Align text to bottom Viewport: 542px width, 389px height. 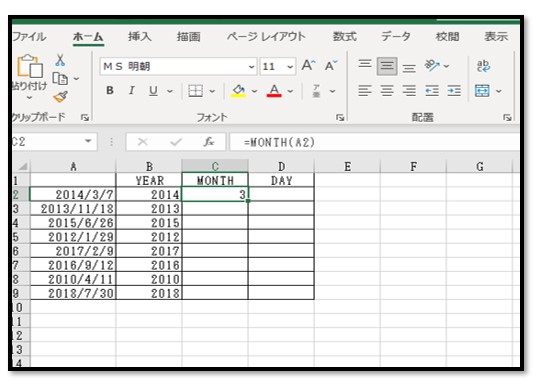pyautogui.click(x=409, y=67)
